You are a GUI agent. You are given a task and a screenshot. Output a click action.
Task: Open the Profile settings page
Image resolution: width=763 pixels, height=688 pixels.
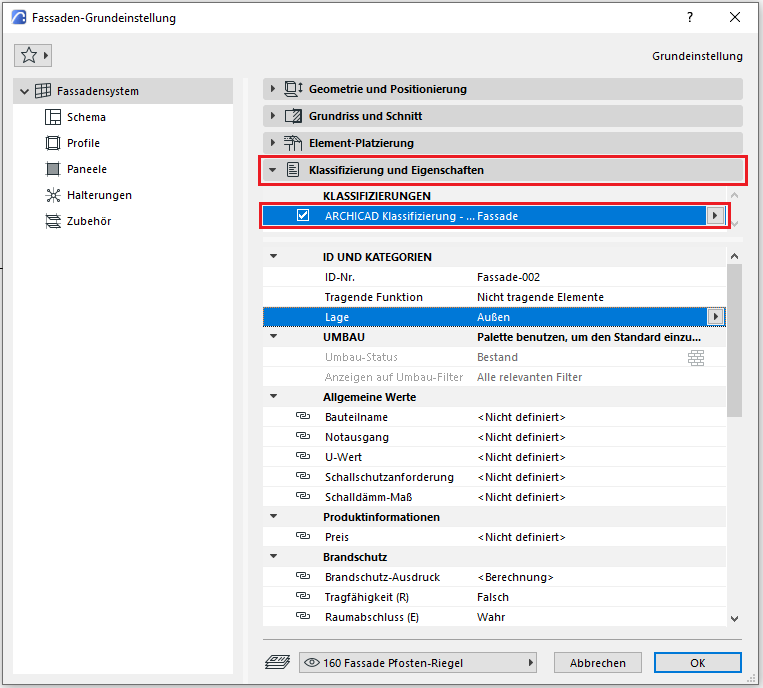click(x=83, y=143)
